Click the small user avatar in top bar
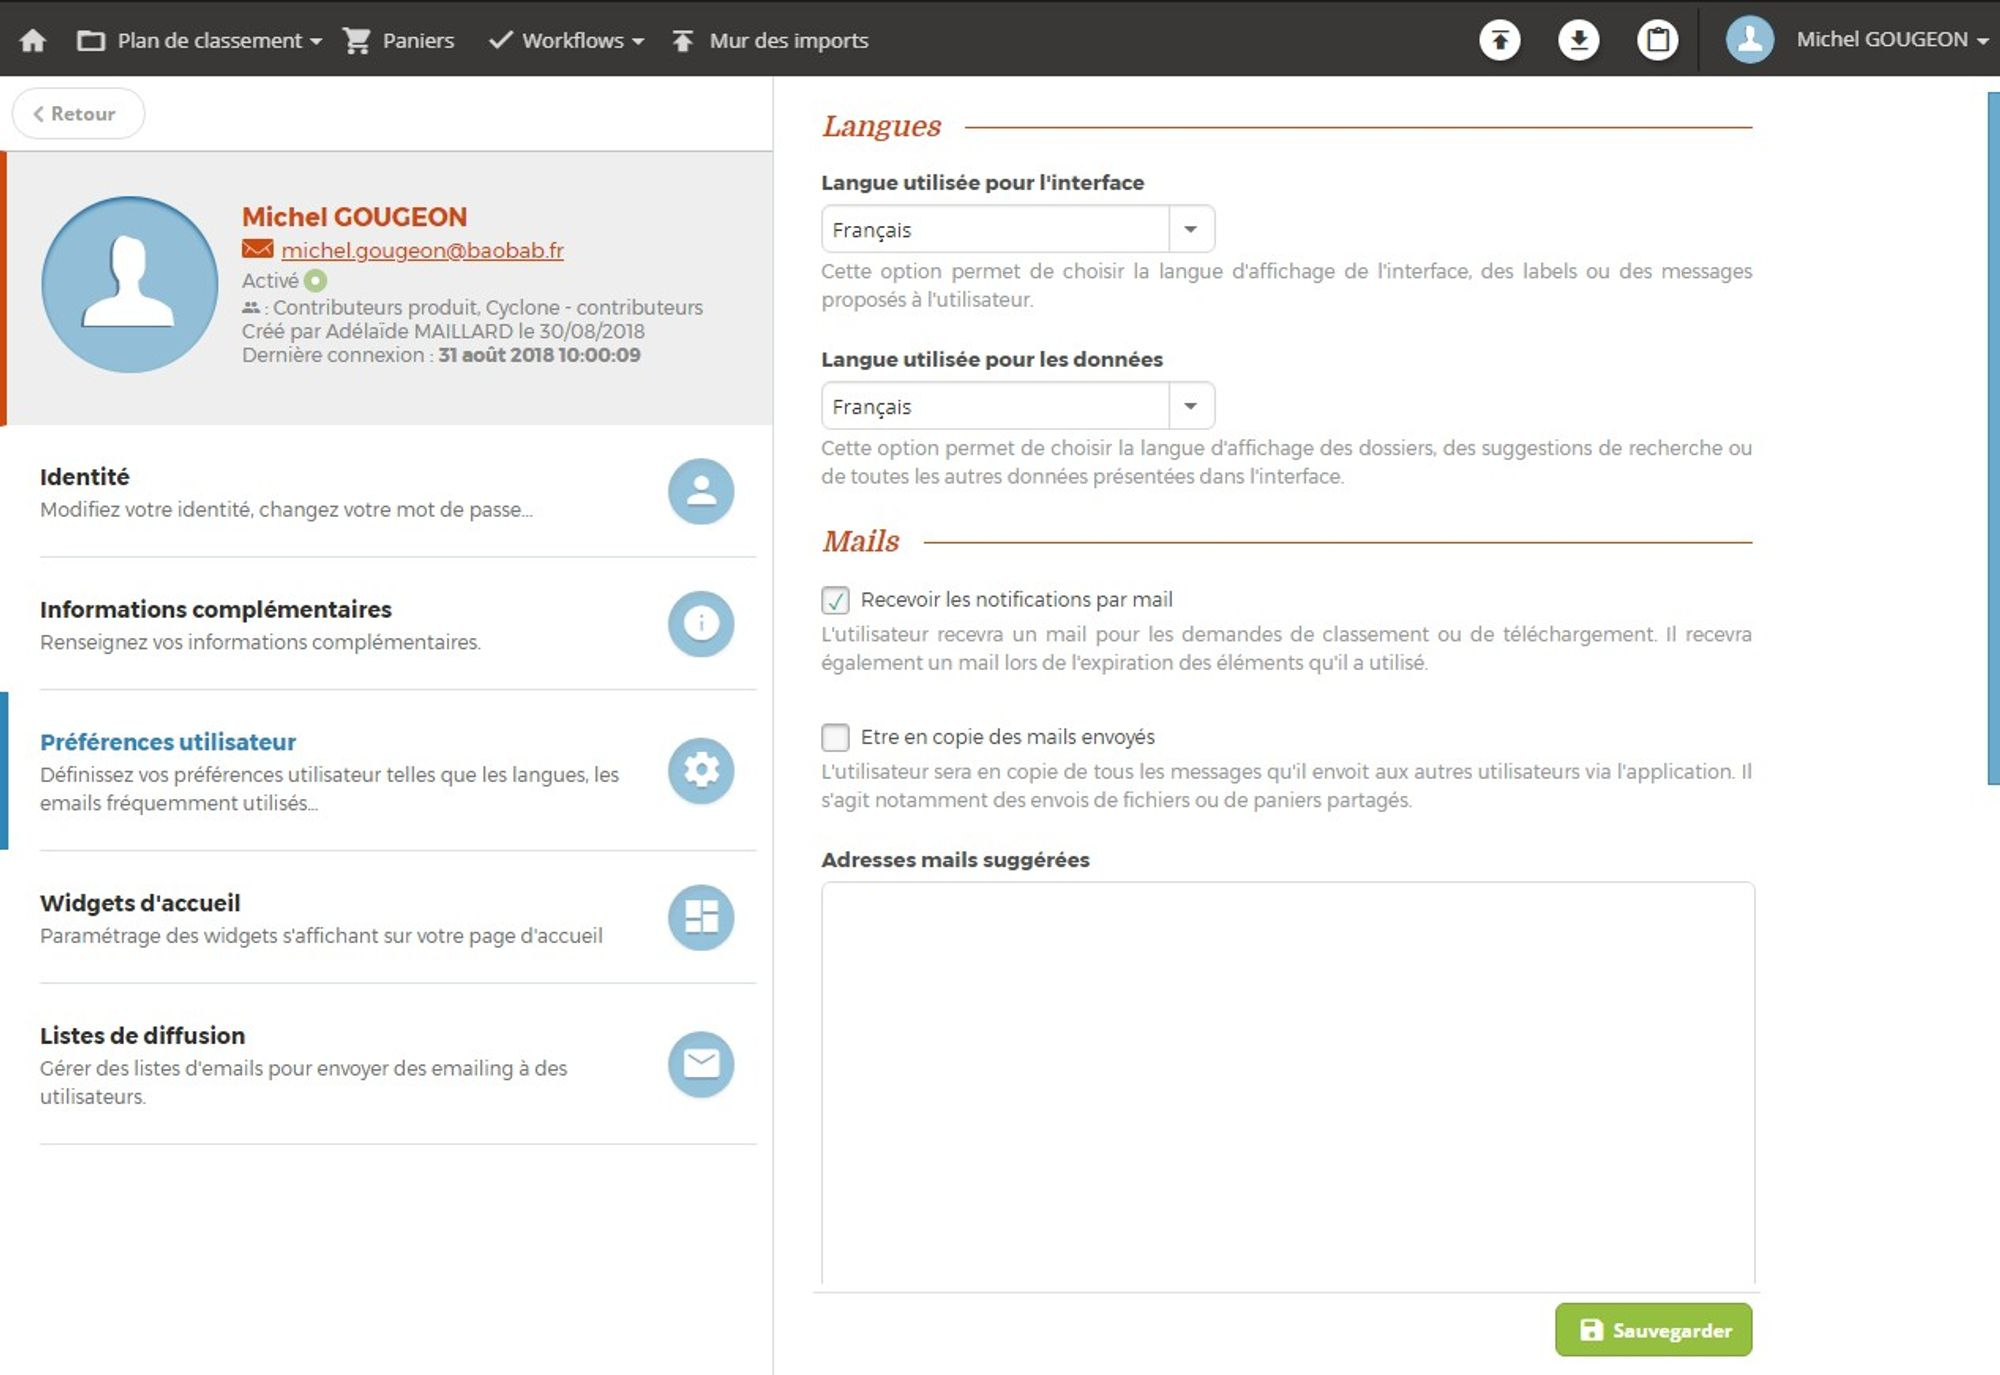The height and width of the screenshot is (1375, 2000). (1749, 40)
